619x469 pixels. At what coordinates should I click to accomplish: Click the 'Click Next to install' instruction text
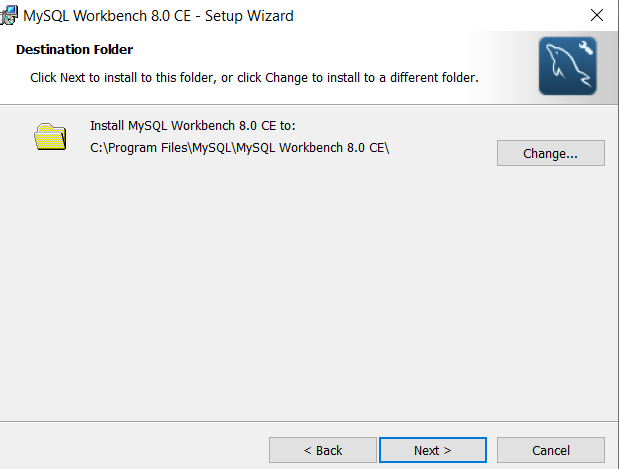coord(254,78)
